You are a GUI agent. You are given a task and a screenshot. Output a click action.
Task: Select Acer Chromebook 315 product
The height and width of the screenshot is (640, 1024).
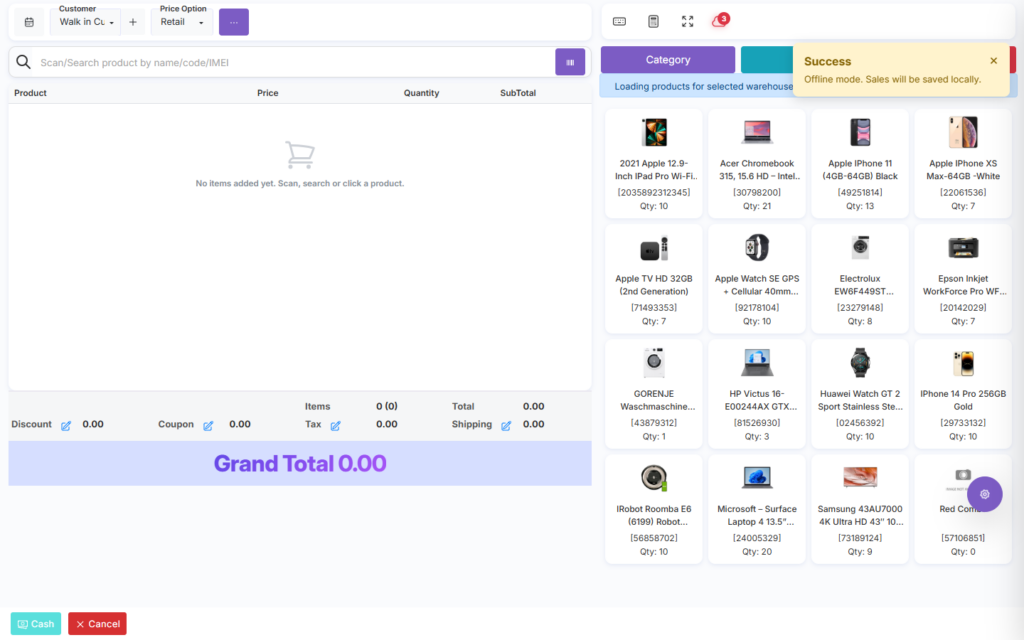tap(757, 163)
